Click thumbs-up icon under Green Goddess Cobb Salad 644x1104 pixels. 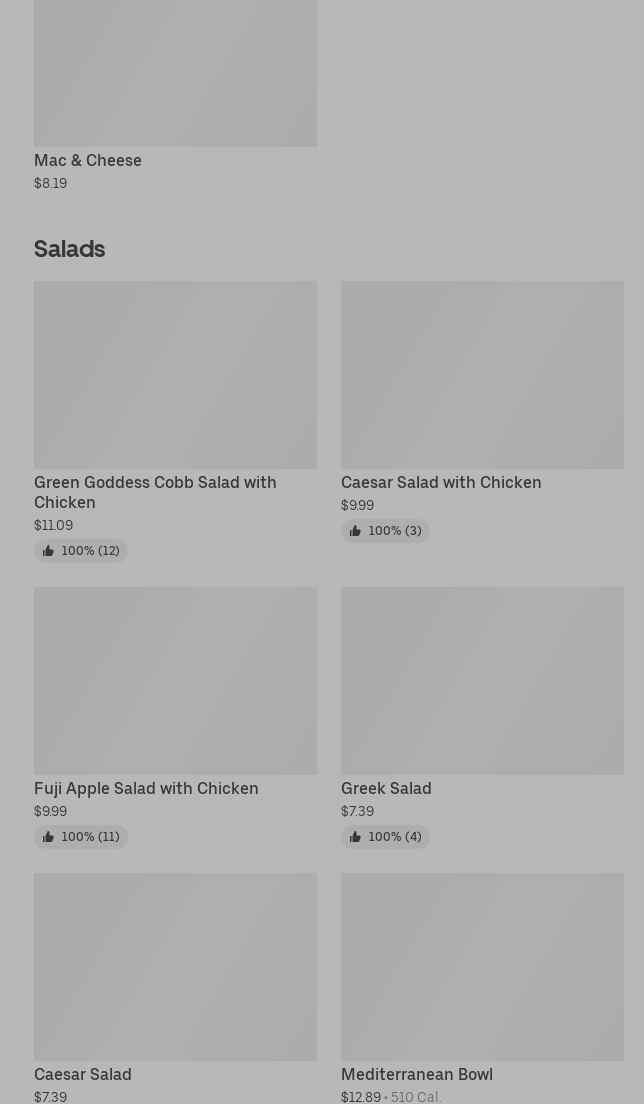click(48, 551)
